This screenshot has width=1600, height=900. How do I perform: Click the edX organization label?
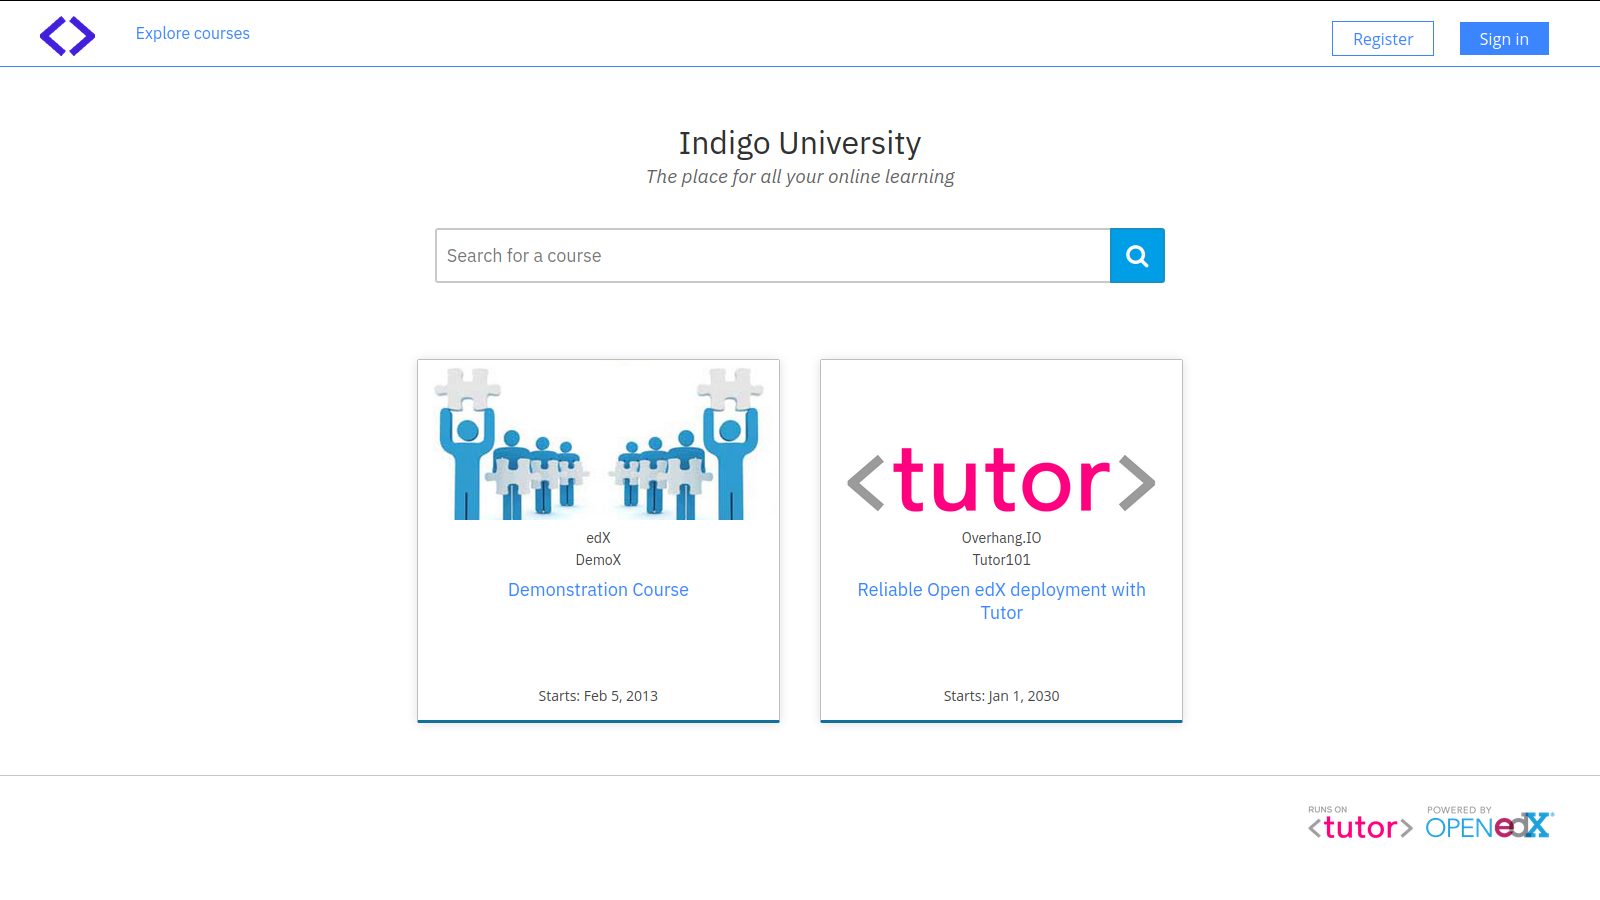click(x=598, y=538)
